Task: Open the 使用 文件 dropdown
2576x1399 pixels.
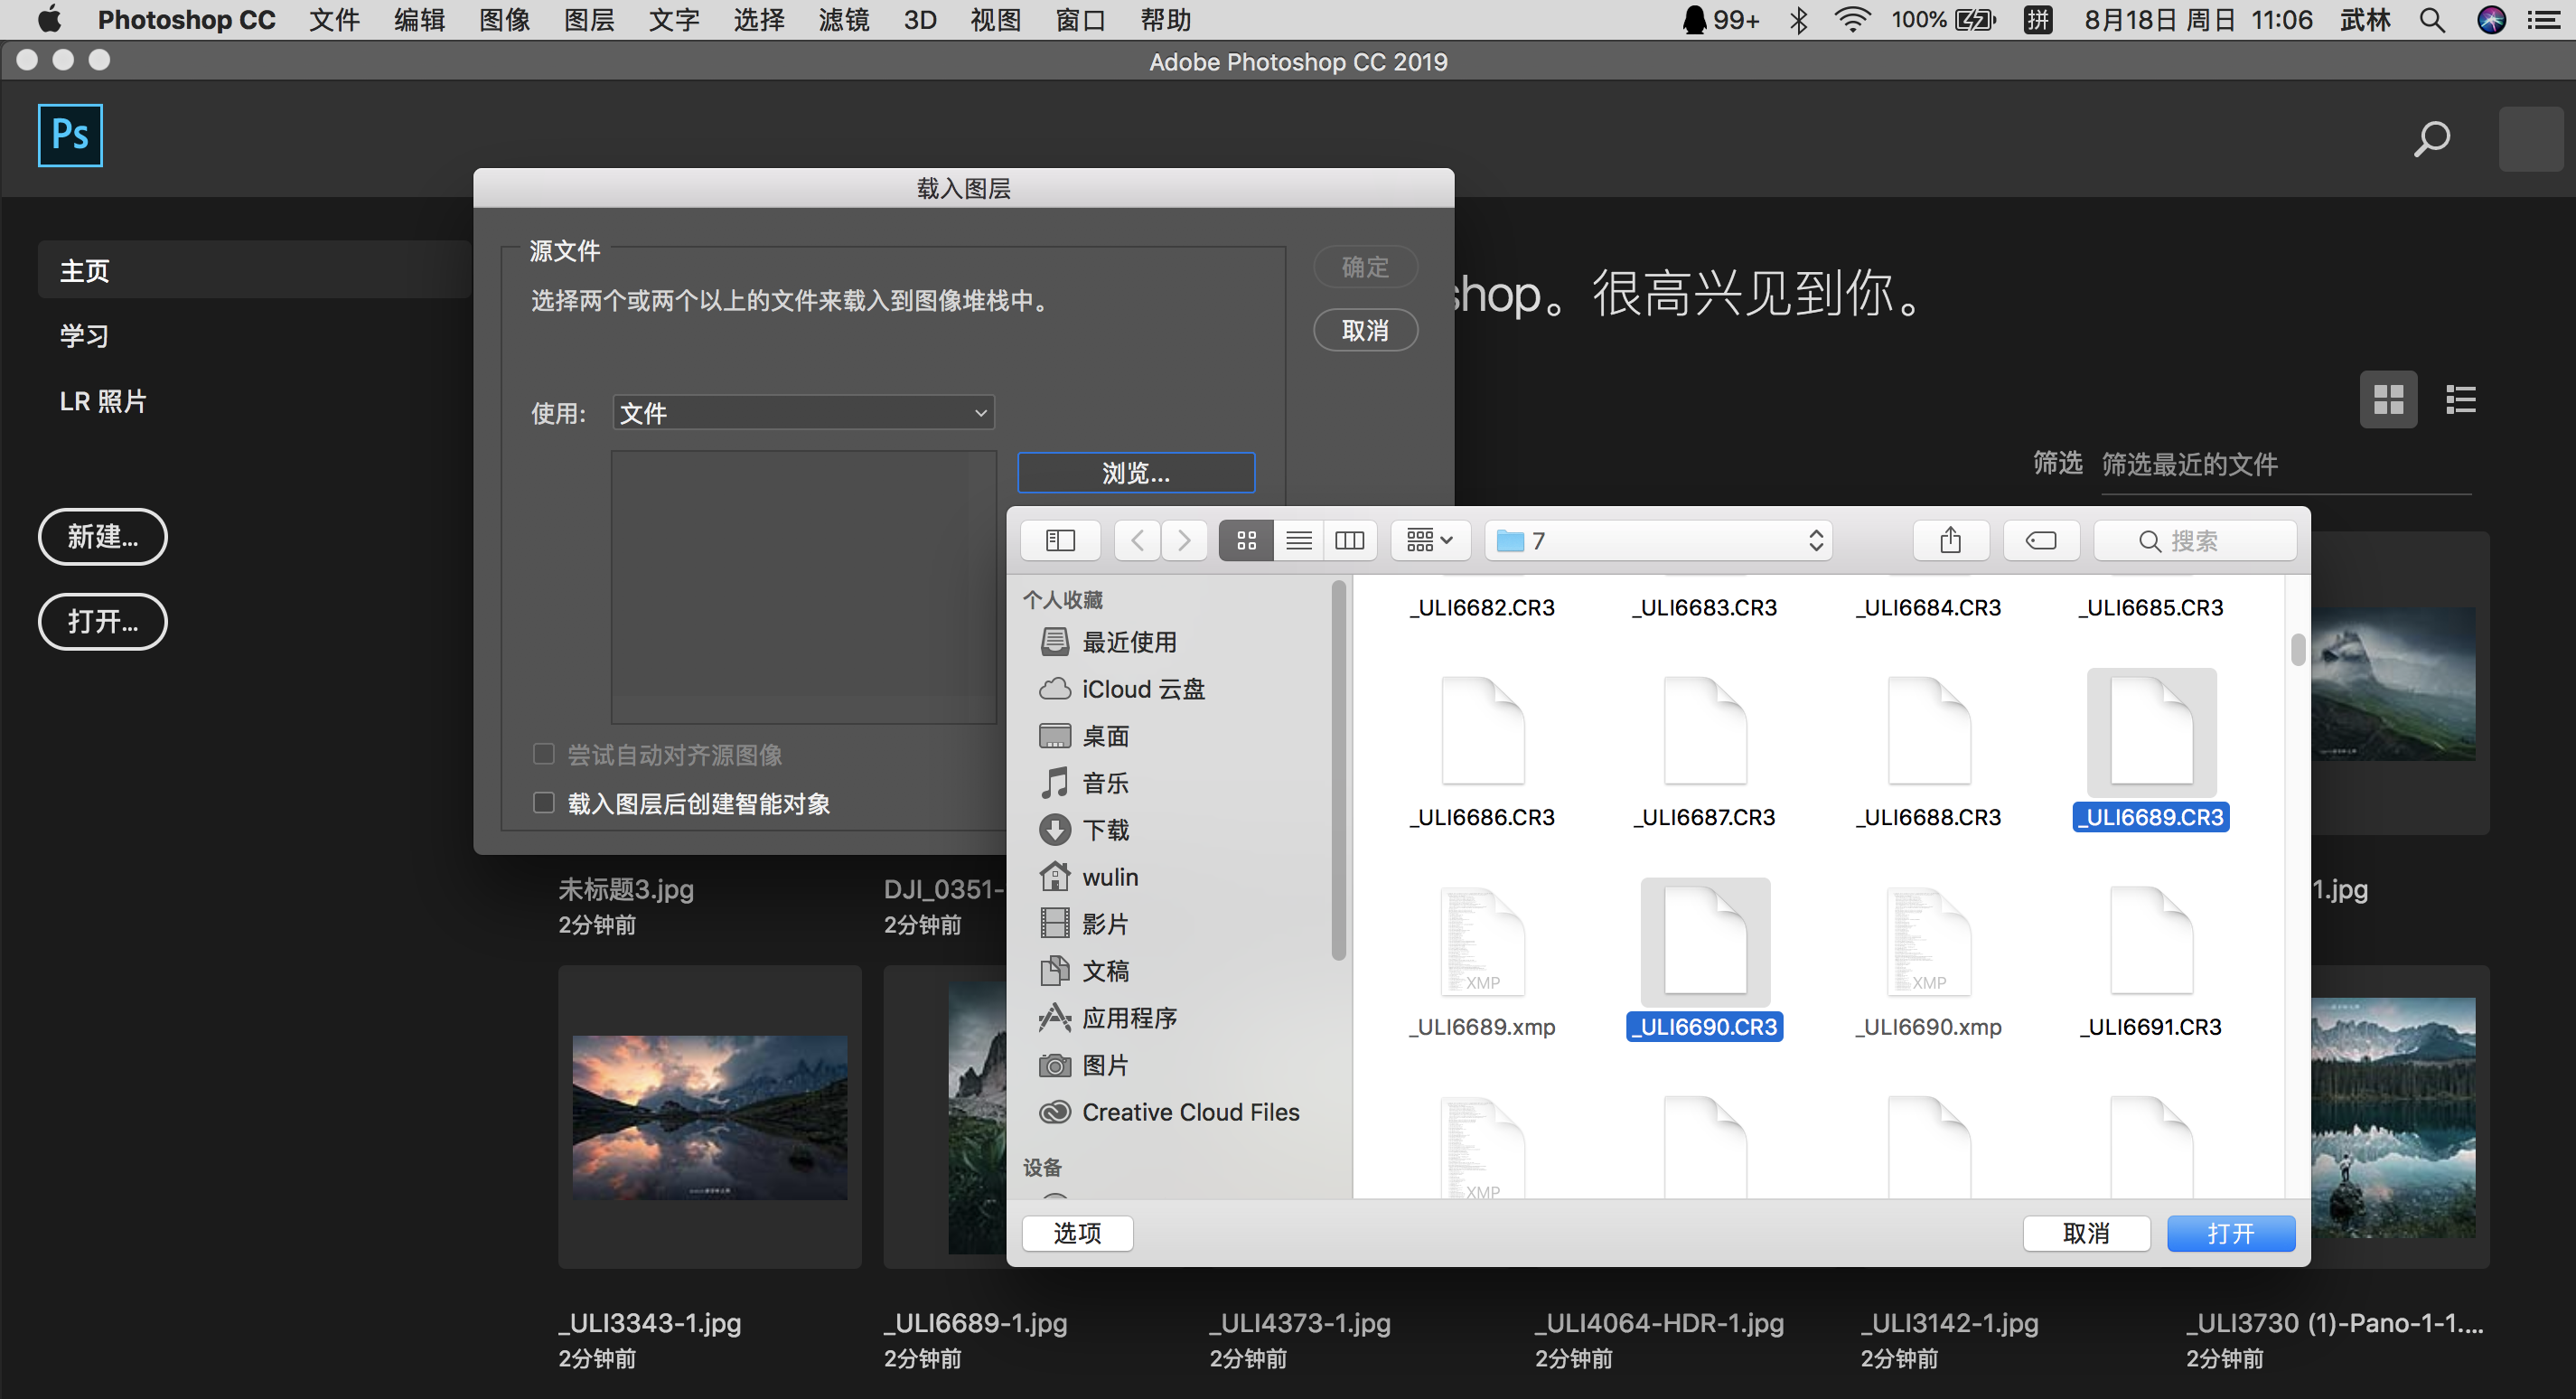Action: (x=803, y=413)
